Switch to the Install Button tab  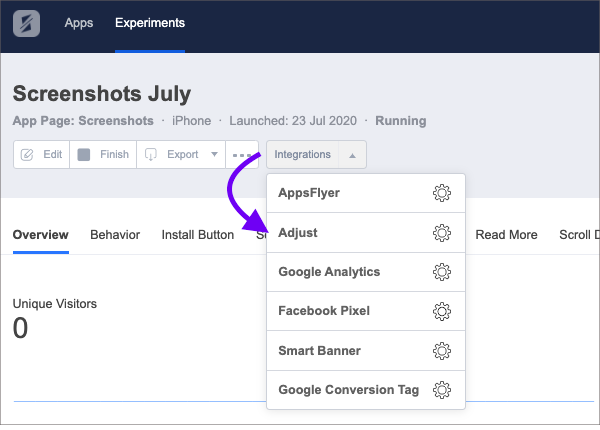click(198, 235)
